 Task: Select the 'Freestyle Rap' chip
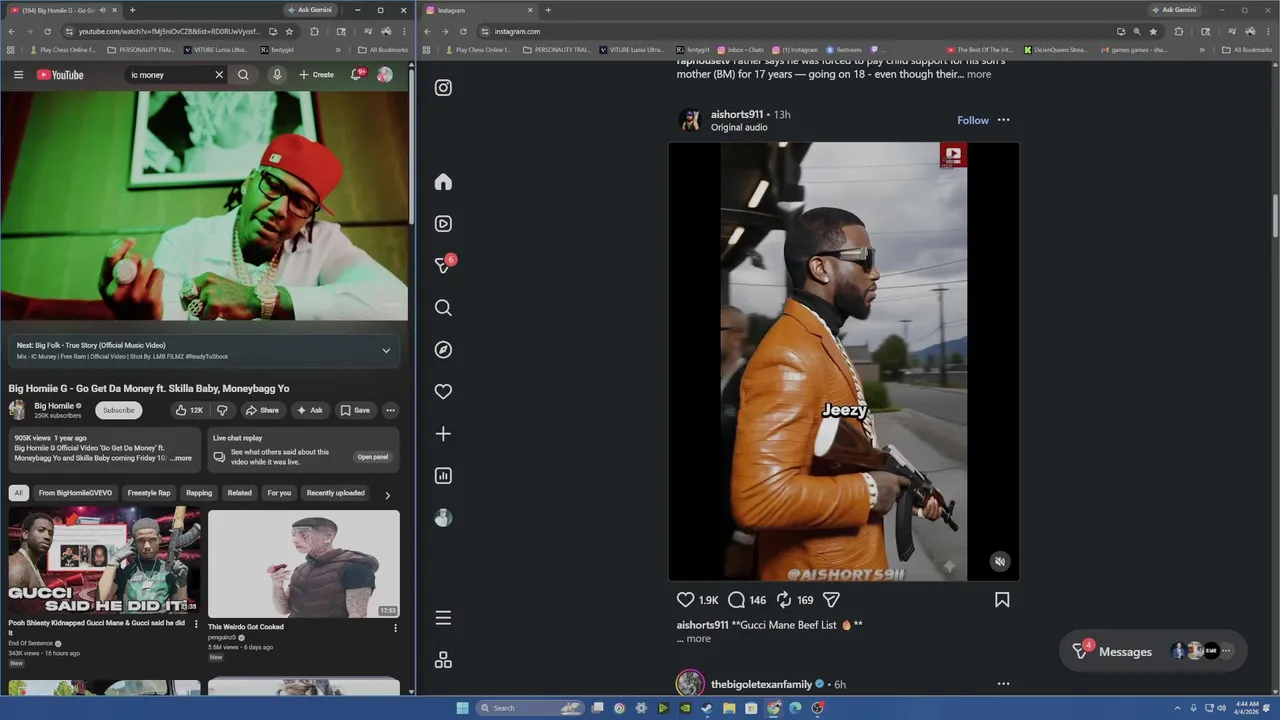click(149, 493)
